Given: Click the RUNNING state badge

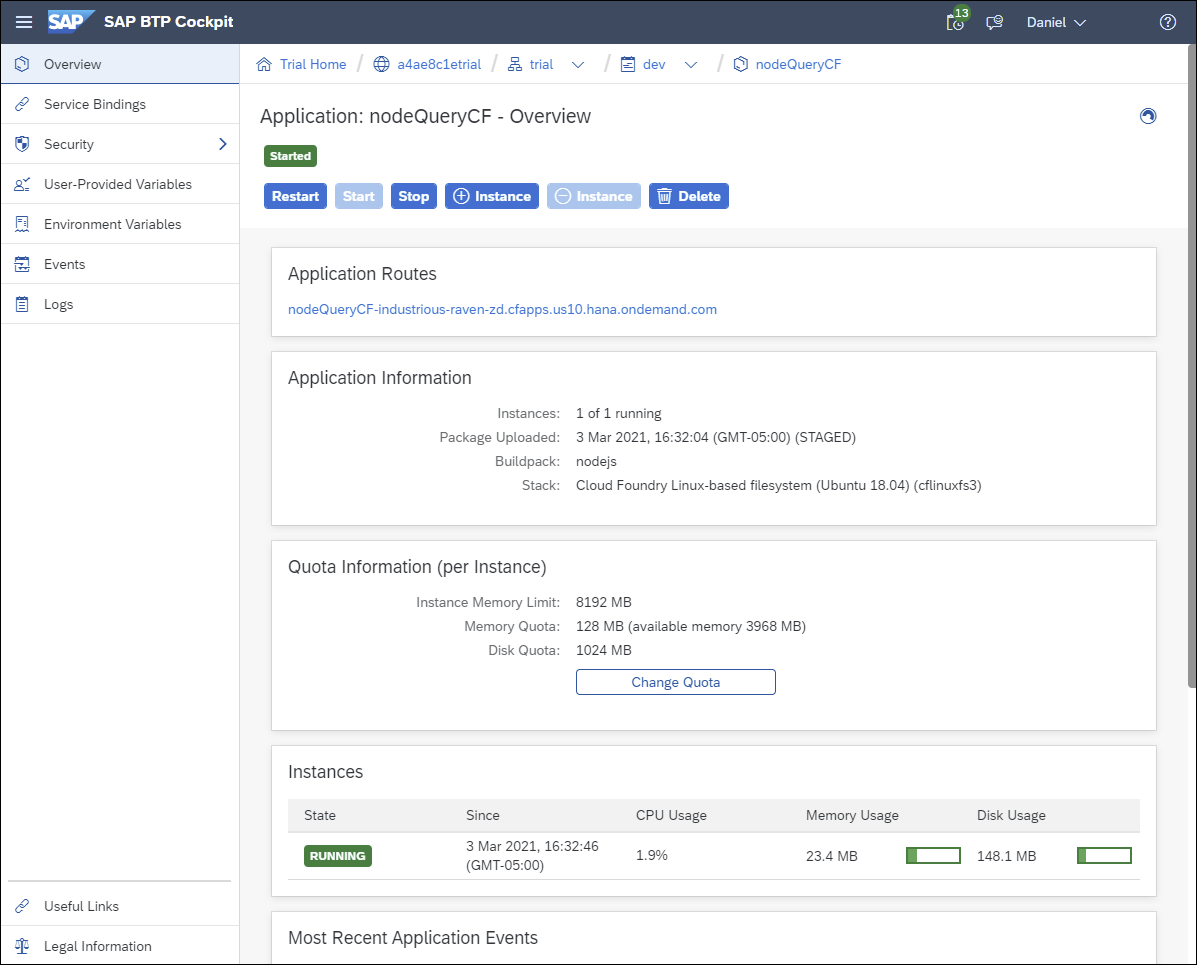Looking at the screenshot, I should (x=337, y=856).
